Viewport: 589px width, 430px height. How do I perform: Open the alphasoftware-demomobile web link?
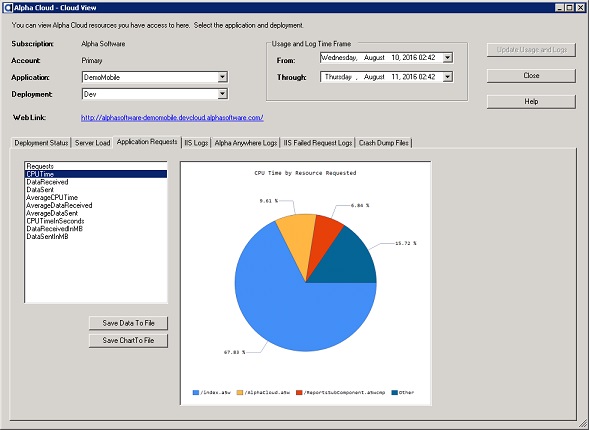(172, 118)
